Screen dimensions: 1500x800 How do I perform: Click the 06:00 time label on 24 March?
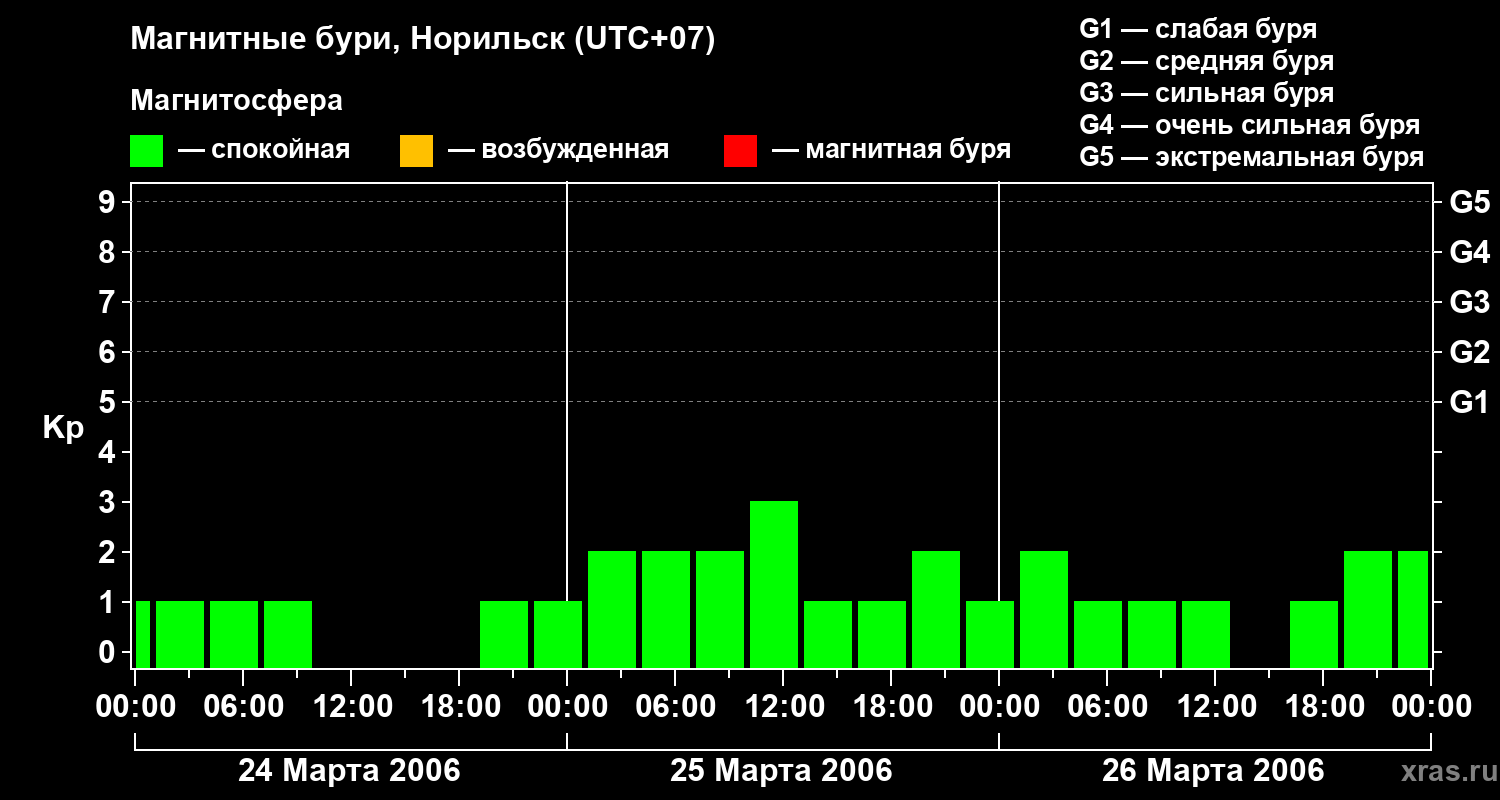pos(243,707)
